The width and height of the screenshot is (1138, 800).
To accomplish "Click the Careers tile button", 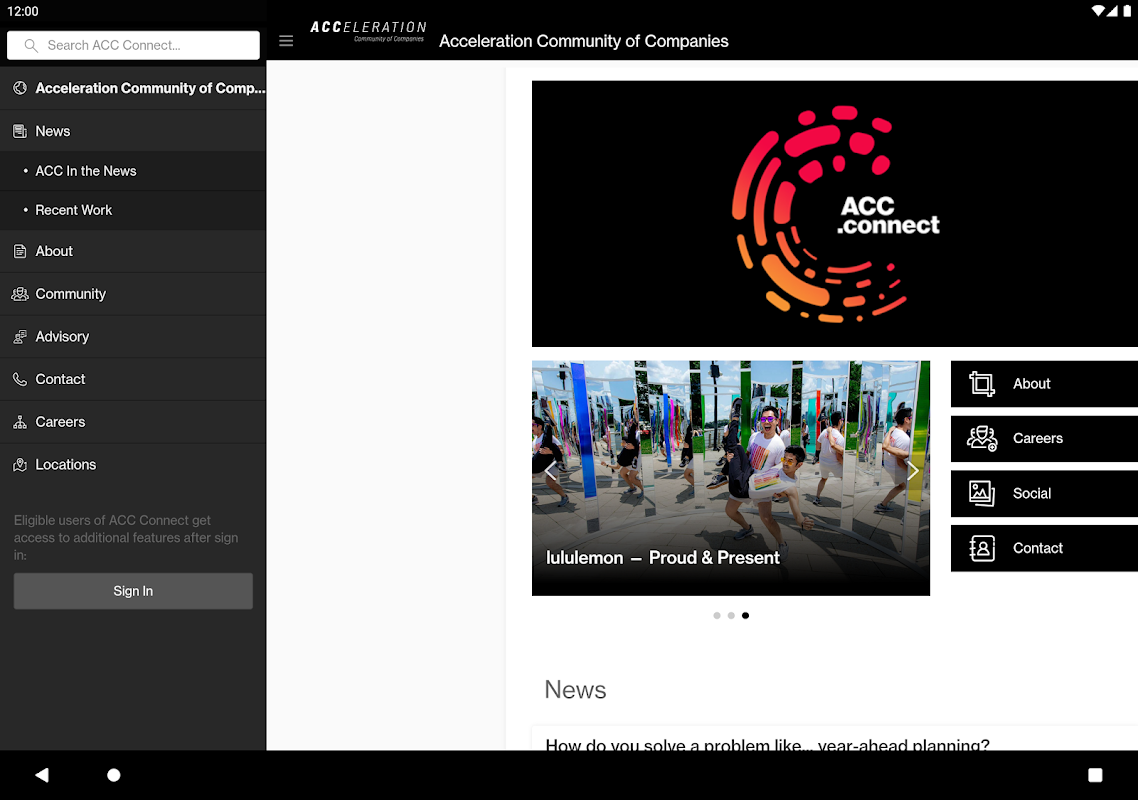I will pyautogui.click(x=1044, y=438).
